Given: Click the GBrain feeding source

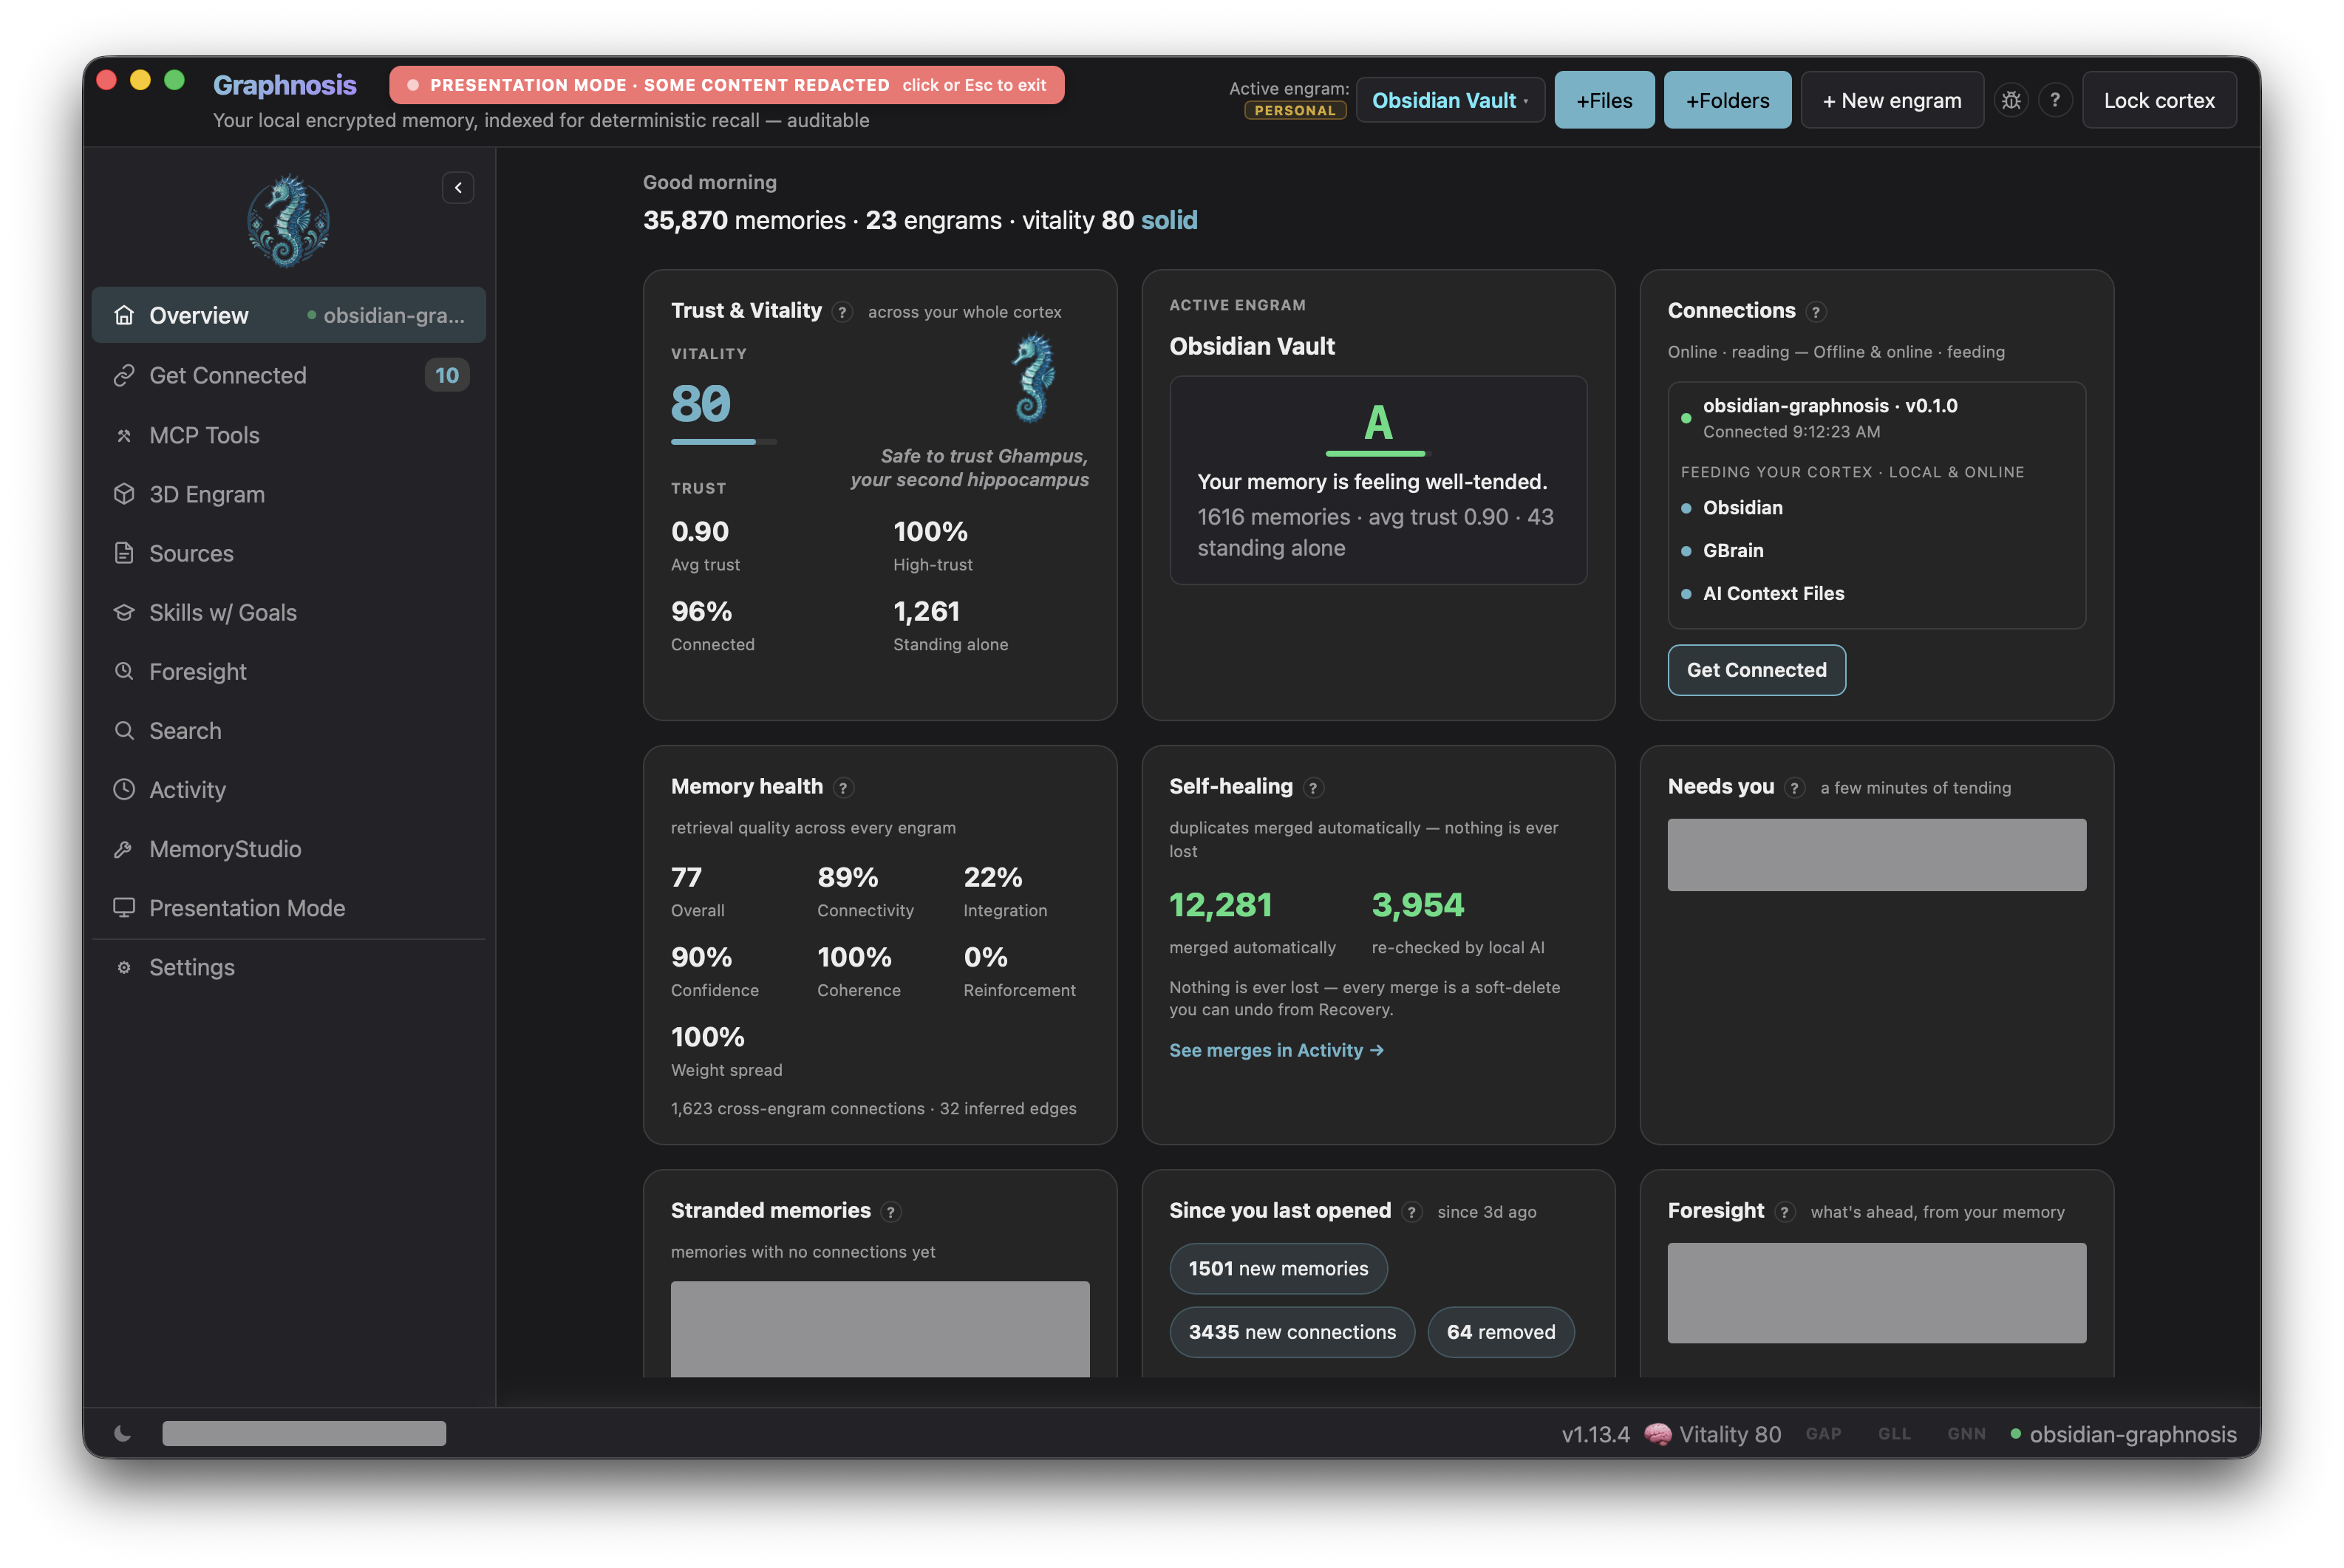Looking at the screenshot, I should (x=1732, y=550).
